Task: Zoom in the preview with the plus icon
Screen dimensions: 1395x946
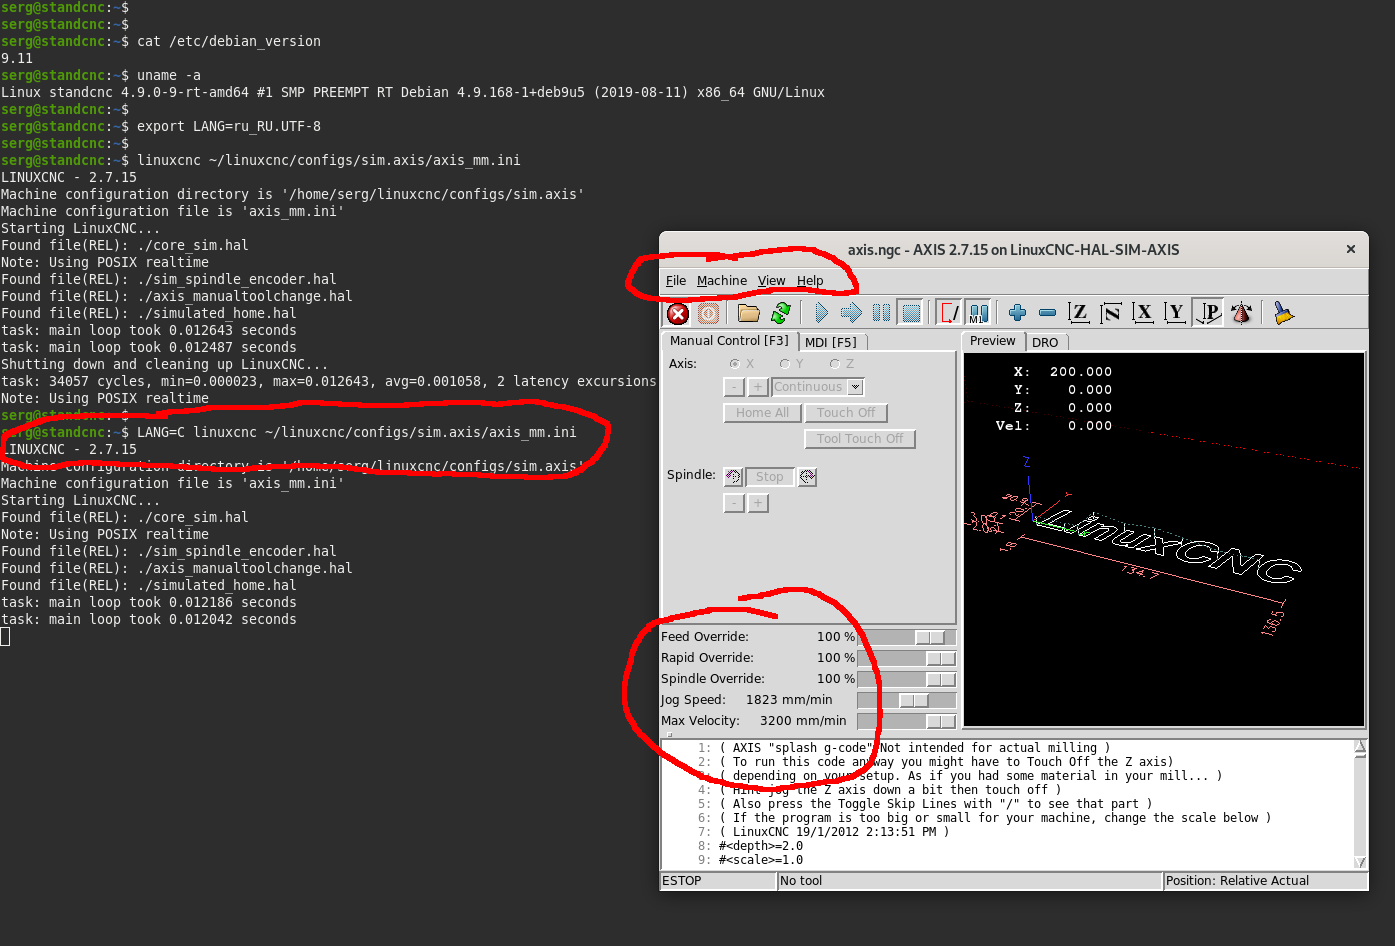Action: pos(1017,314)
